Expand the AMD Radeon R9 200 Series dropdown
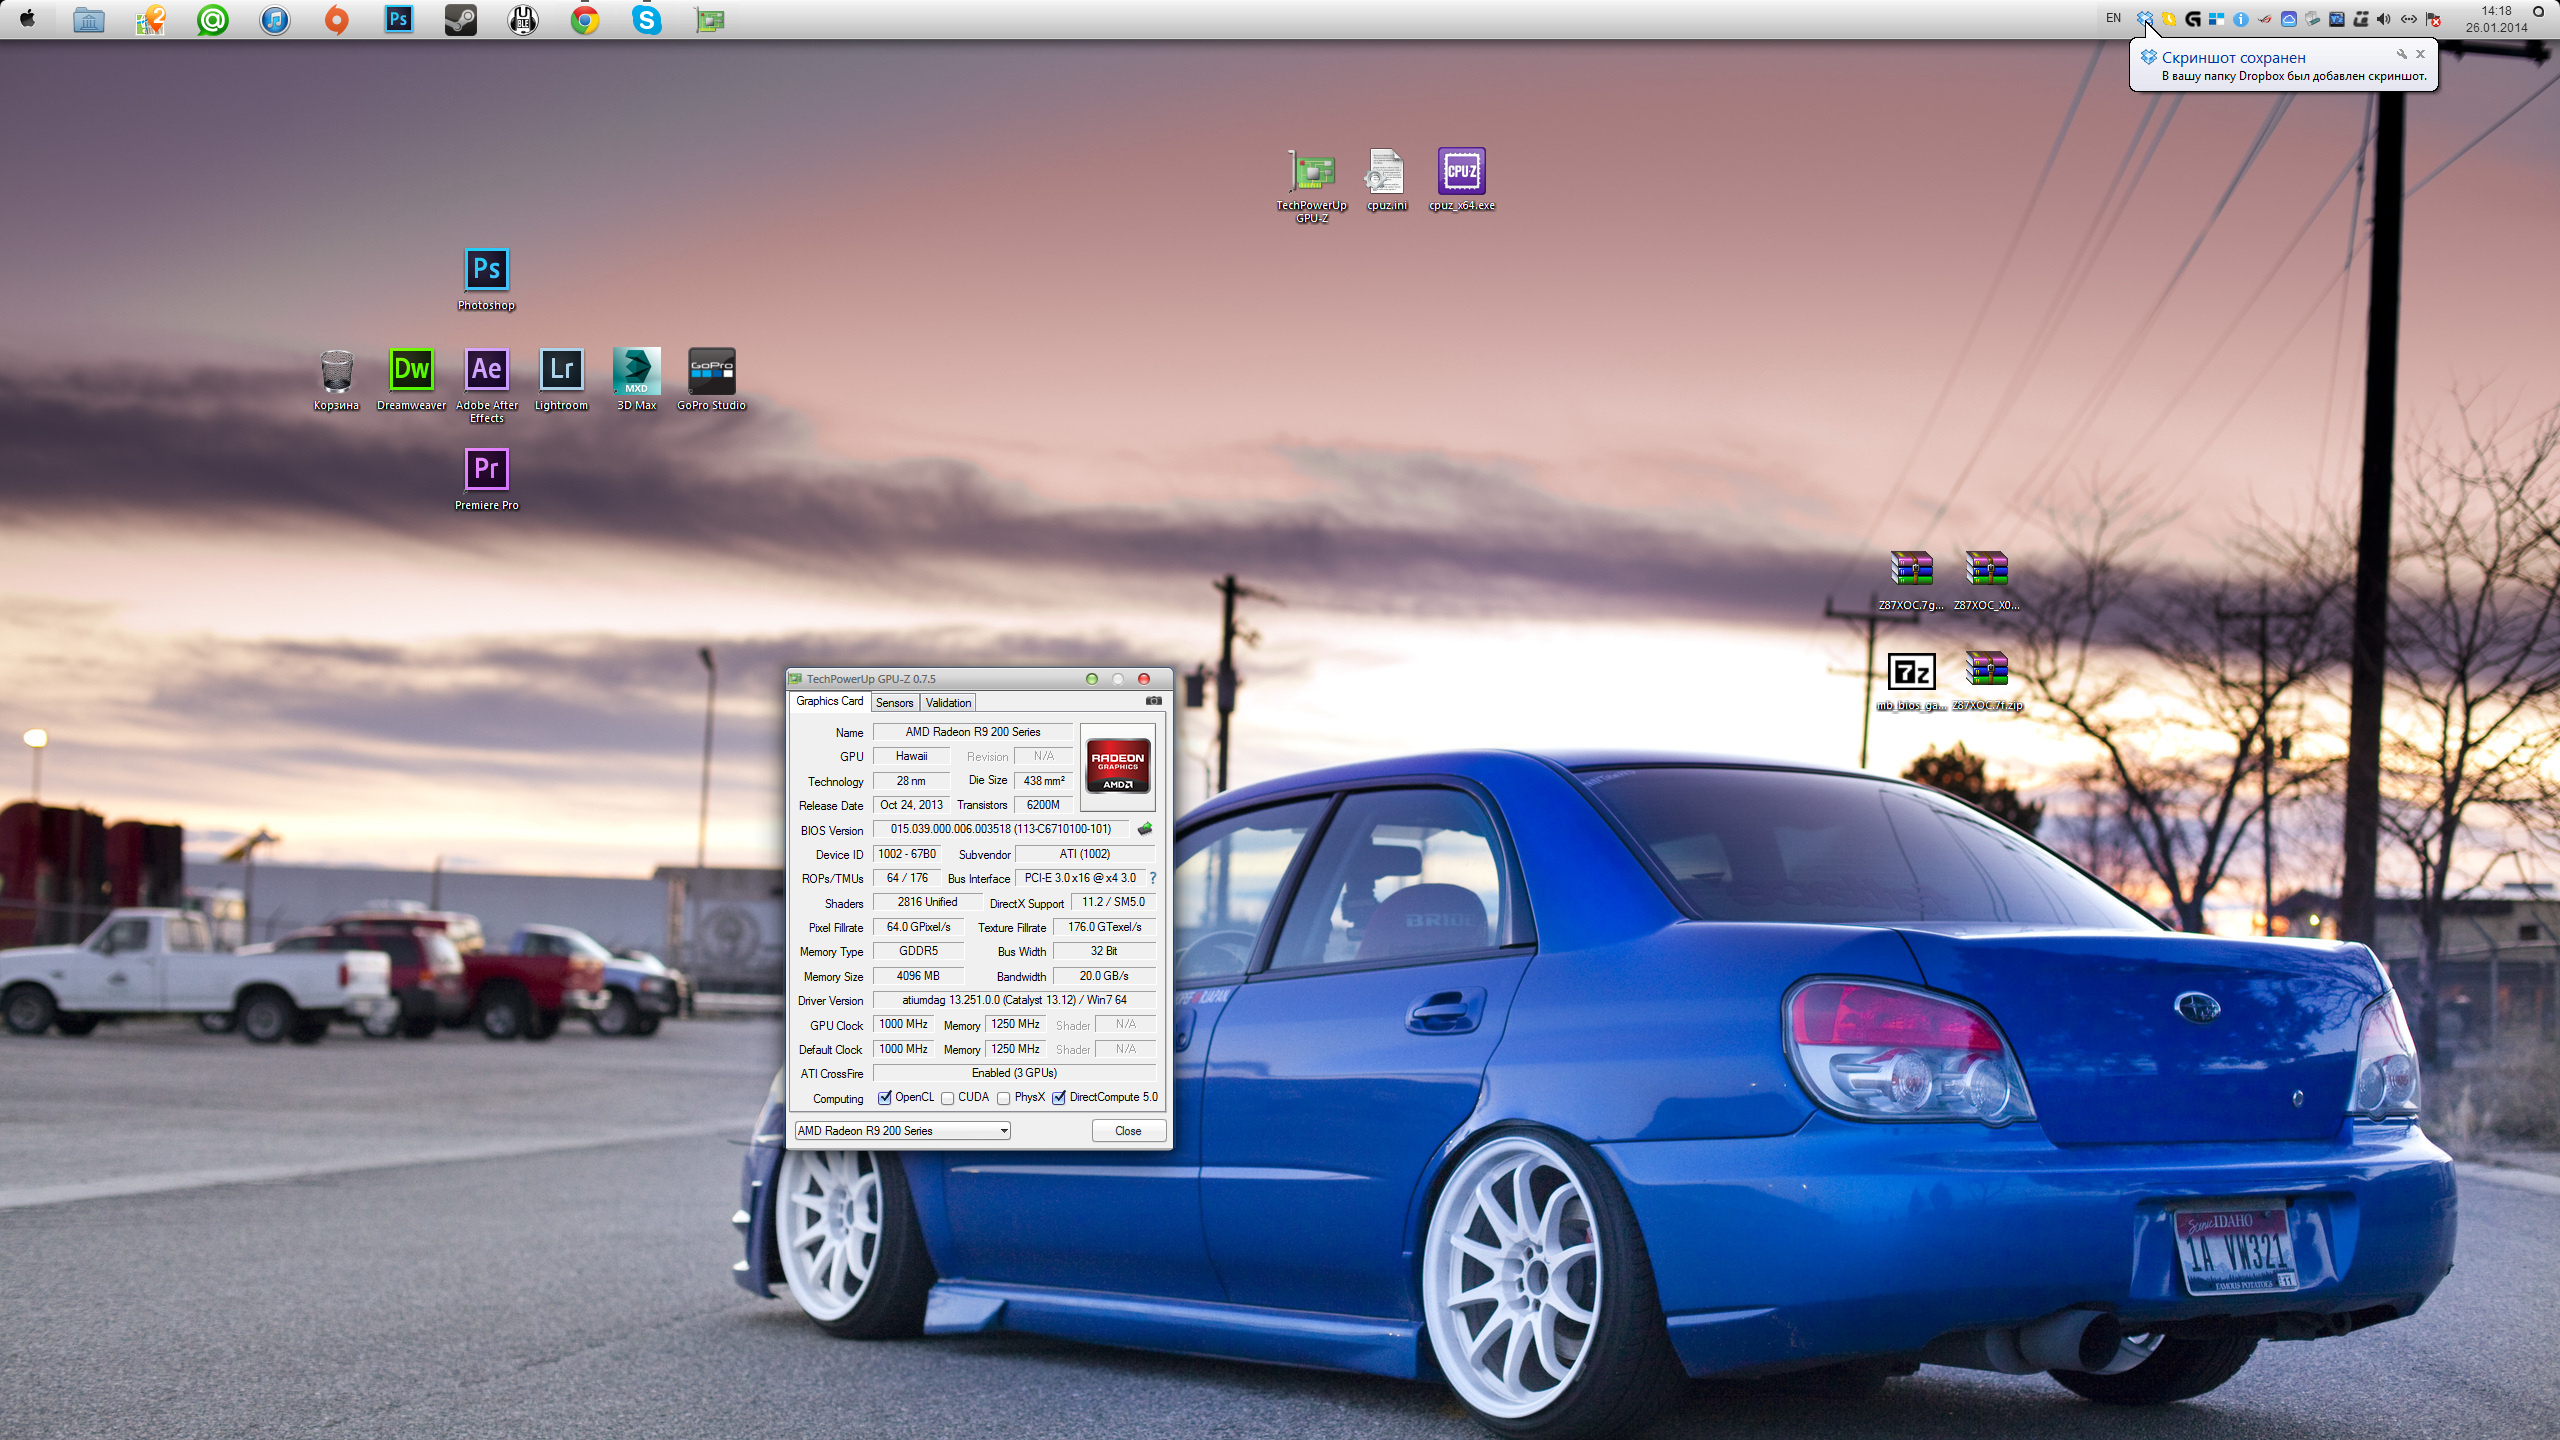Screen dimensions: 2560x1440 click(x=1003, y=1131)
